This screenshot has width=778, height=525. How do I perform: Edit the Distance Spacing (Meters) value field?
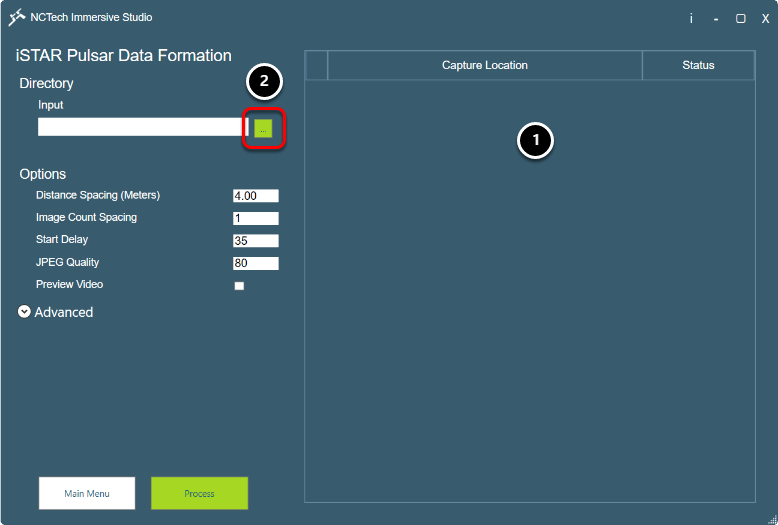(256, 196)
